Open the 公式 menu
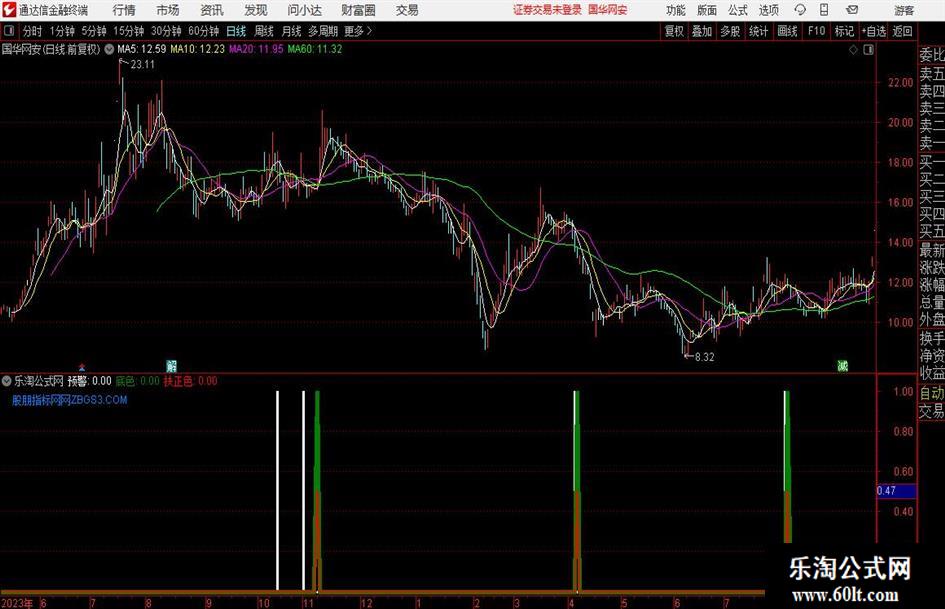 point(738,10)
